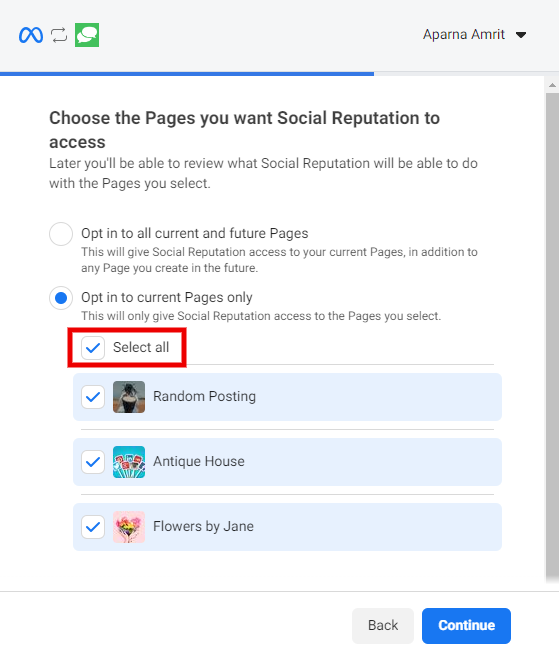Screen dimensions: 559x664
Task: Click the scrollbar up arrow
Action: 552,85
